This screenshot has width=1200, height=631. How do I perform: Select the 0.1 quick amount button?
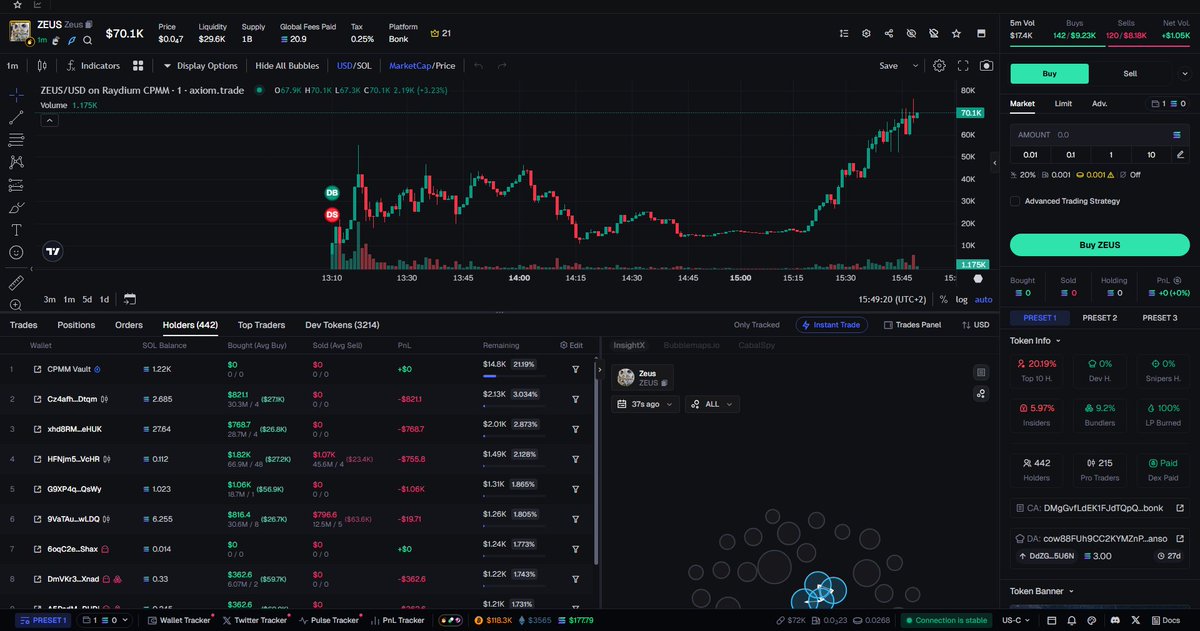[1071, 155]
